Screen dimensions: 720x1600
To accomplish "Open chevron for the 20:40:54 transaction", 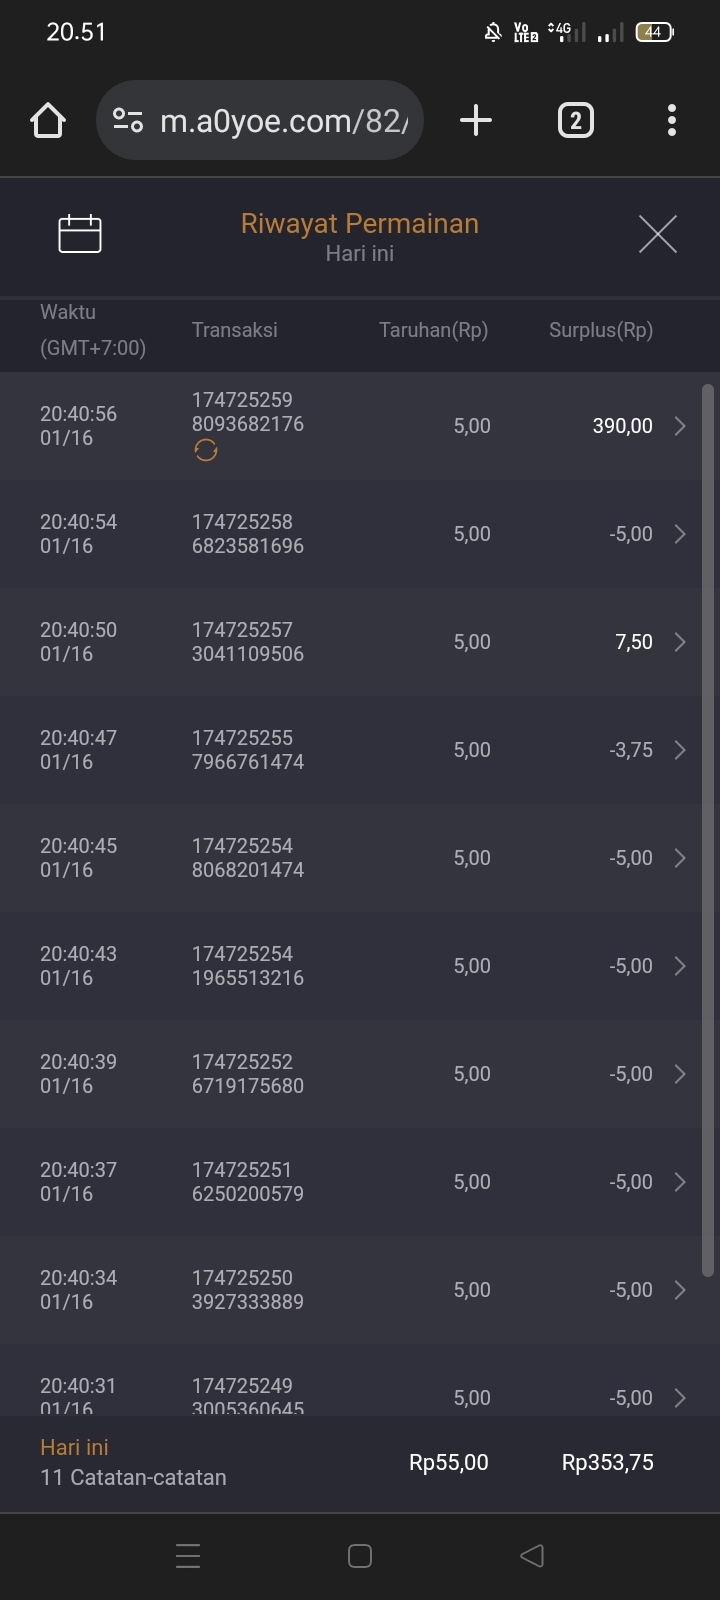I will tap(680, 534).
